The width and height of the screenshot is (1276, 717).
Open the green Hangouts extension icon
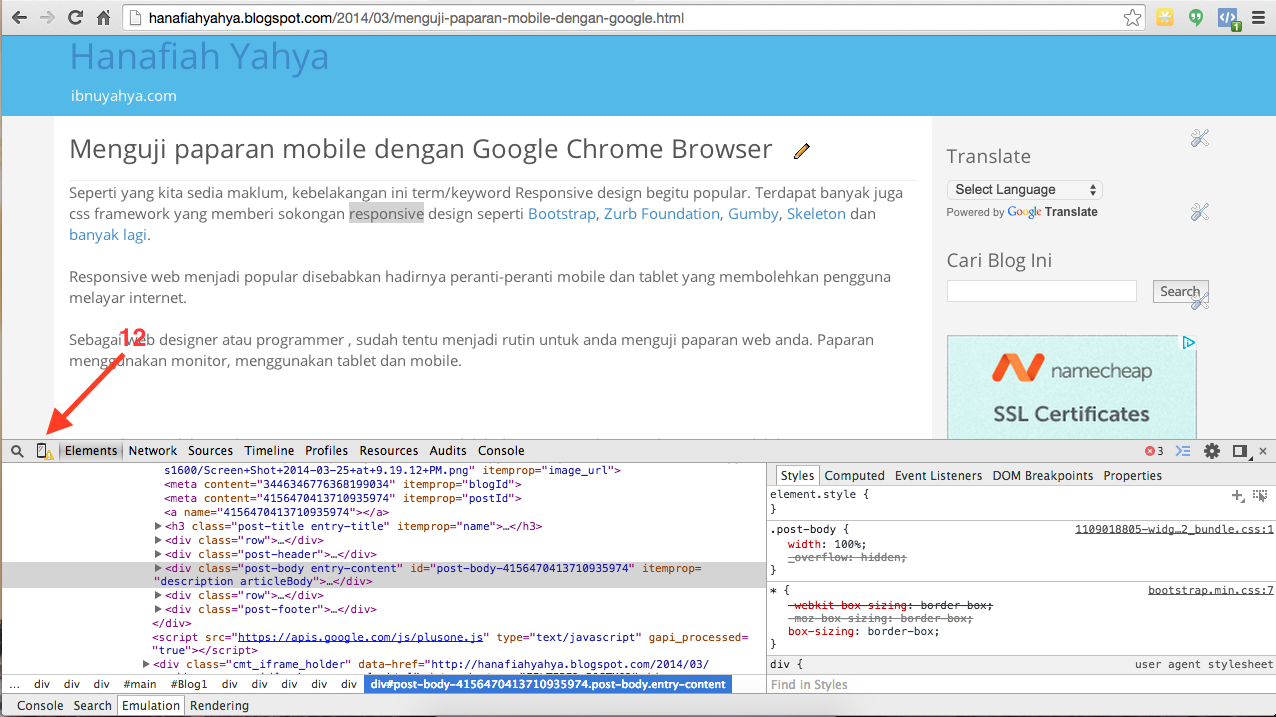point(1196,17)
